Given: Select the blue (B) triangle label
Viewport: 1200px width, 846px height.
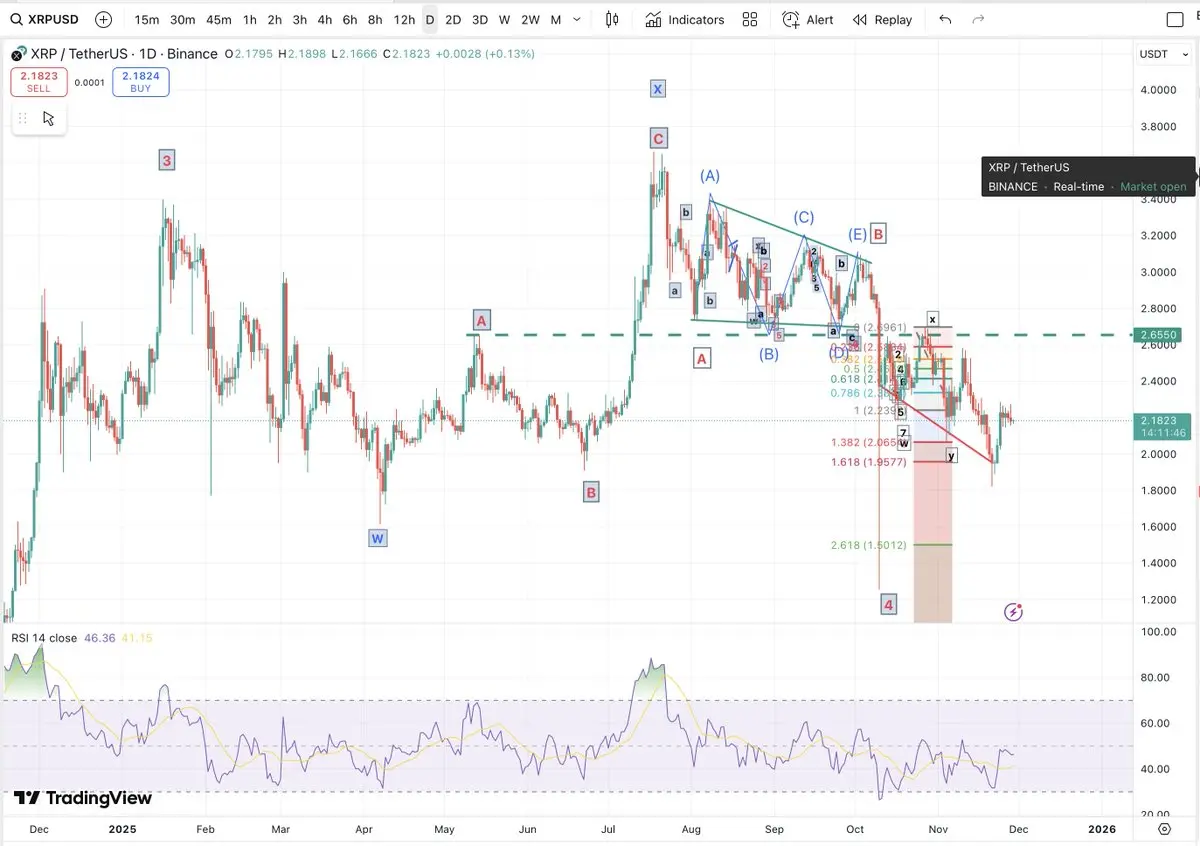Looking at the screenshot, I should pyautogui.click(x=768, y=353).
